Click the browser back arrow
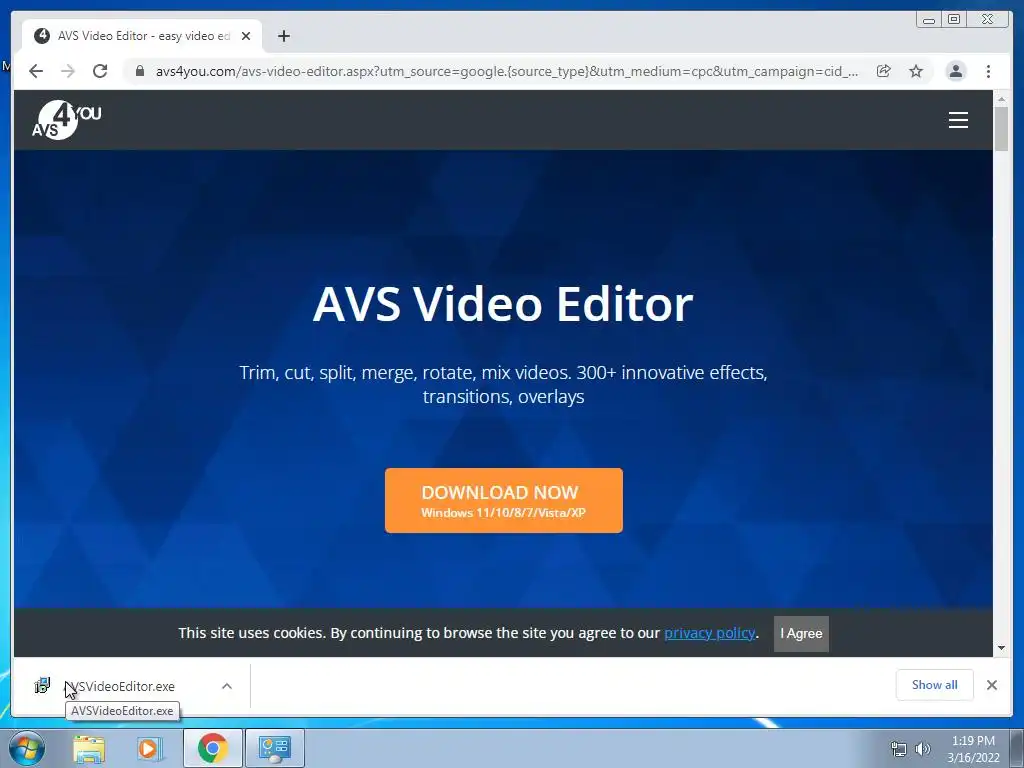This screenshot has height=768, width=1024. point(36,71)
